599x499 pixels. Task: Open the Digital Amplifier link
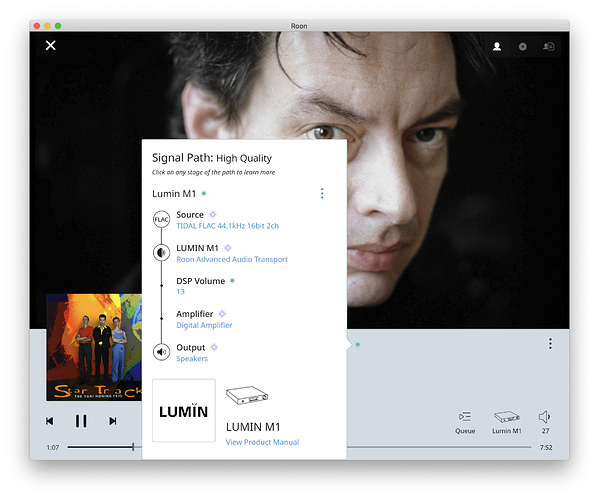click(x=204, y=325)
